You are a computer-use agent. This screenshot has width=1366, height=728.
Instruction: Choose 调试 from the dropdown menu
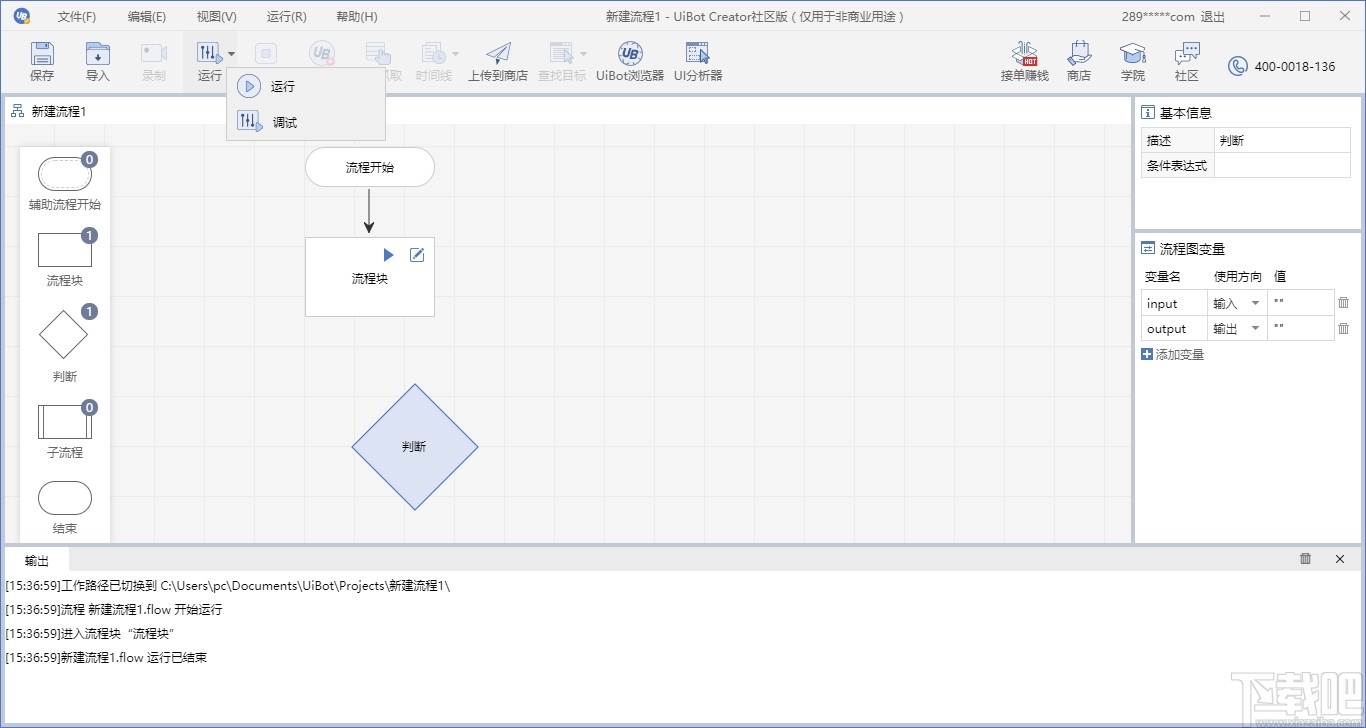[x=305, y=122]
